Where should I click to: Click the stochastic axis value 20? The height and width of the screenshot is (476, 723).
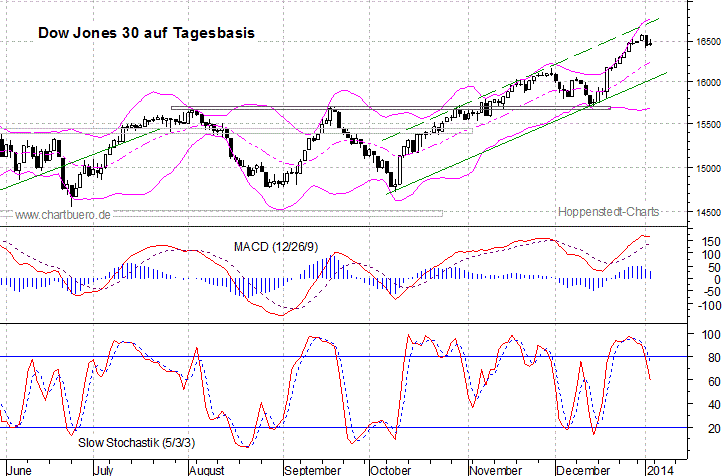[714, 428]
